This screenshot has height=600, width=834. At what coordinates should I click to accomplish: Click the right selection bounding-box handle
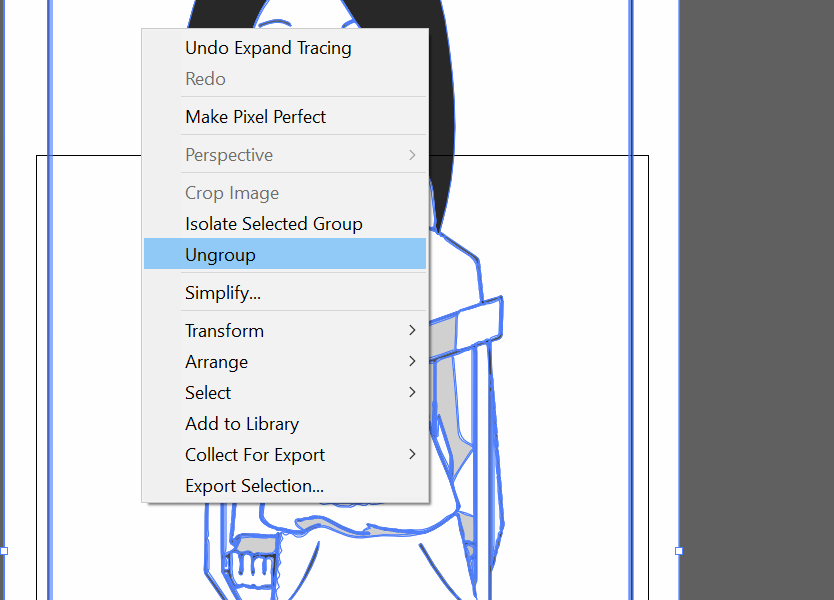pos(679,551)
